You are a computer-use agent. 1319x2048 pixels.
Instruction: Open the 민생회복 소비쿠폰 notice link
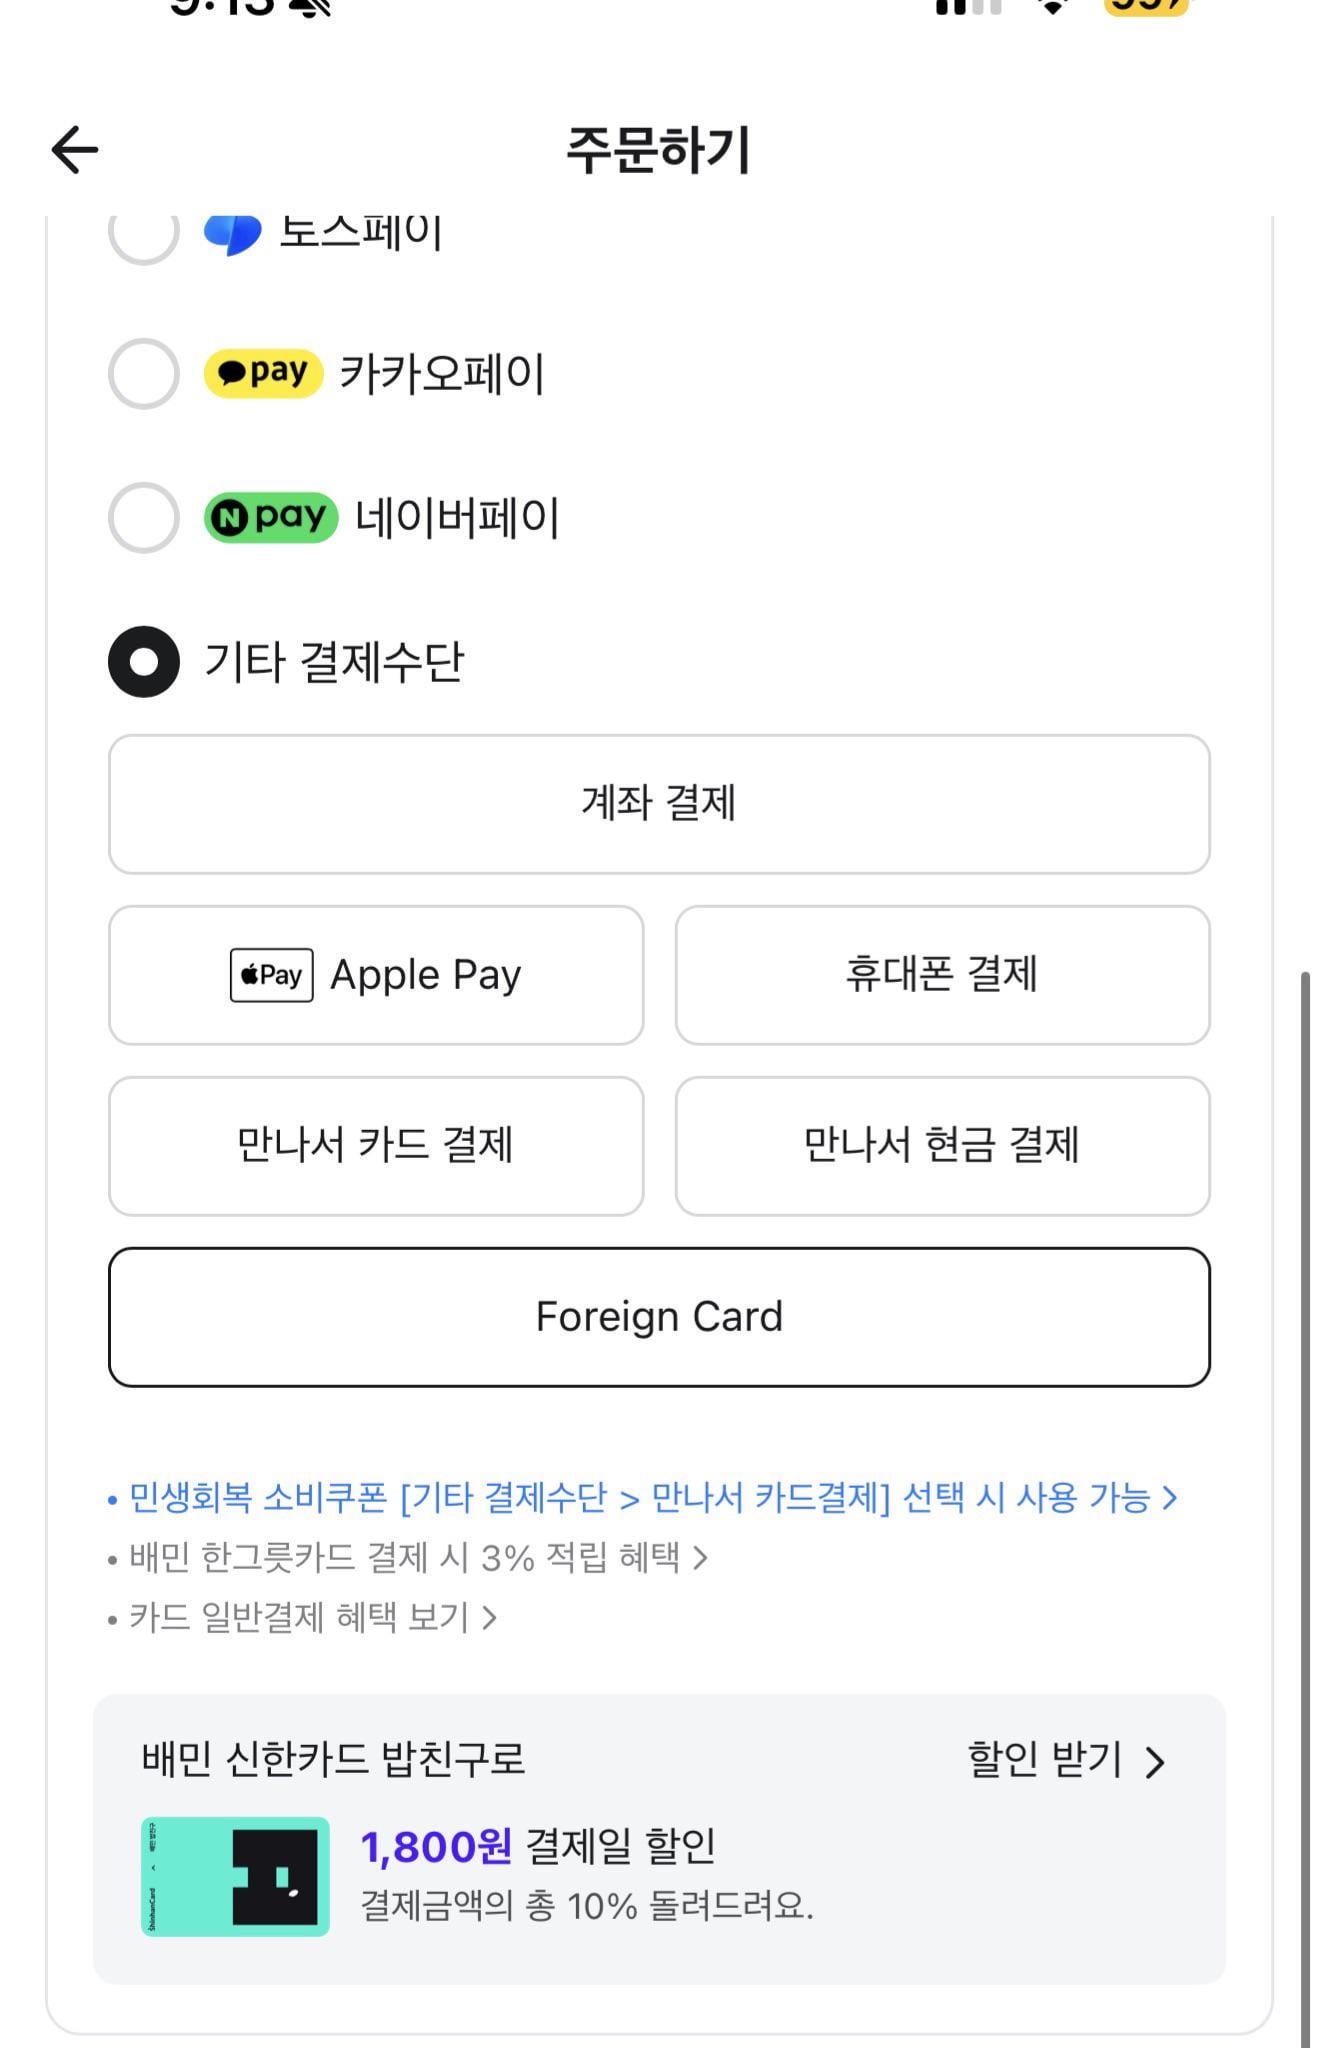643,1498
